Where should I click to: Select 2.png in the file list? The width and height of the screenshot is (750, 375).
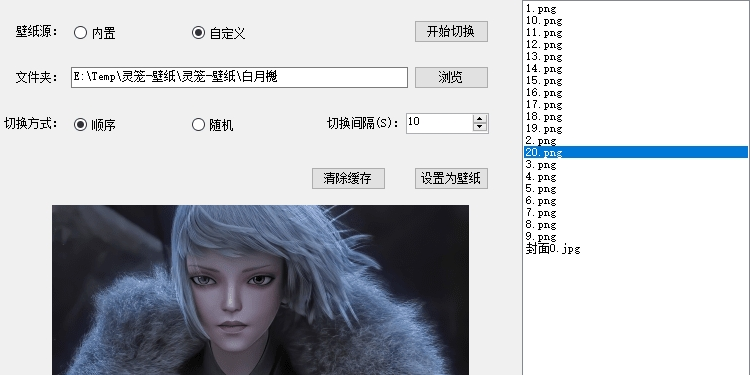coord(636,140)
